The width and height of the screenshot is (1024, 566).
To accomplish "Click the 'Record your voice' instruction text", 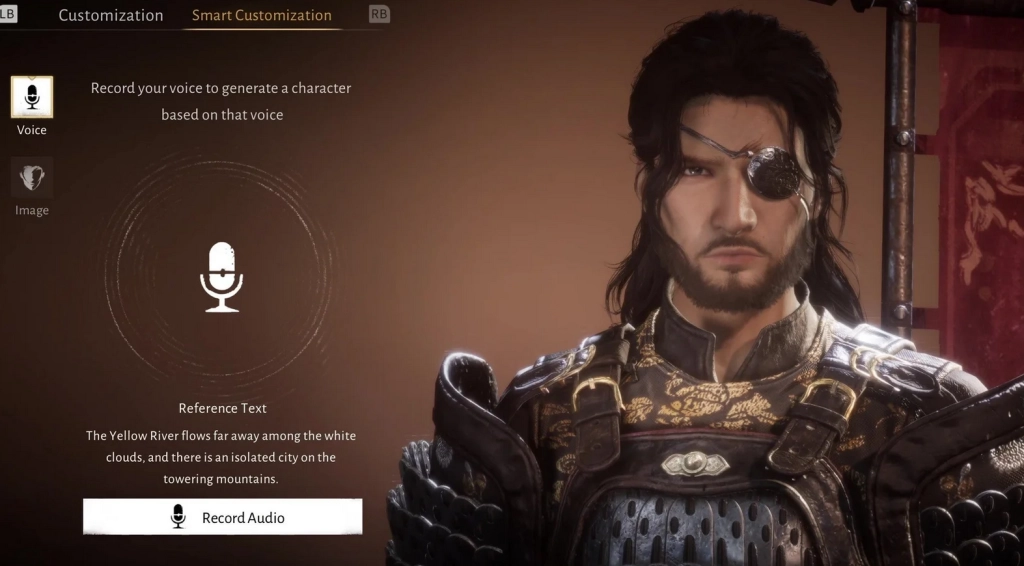I will pos(221,101).
